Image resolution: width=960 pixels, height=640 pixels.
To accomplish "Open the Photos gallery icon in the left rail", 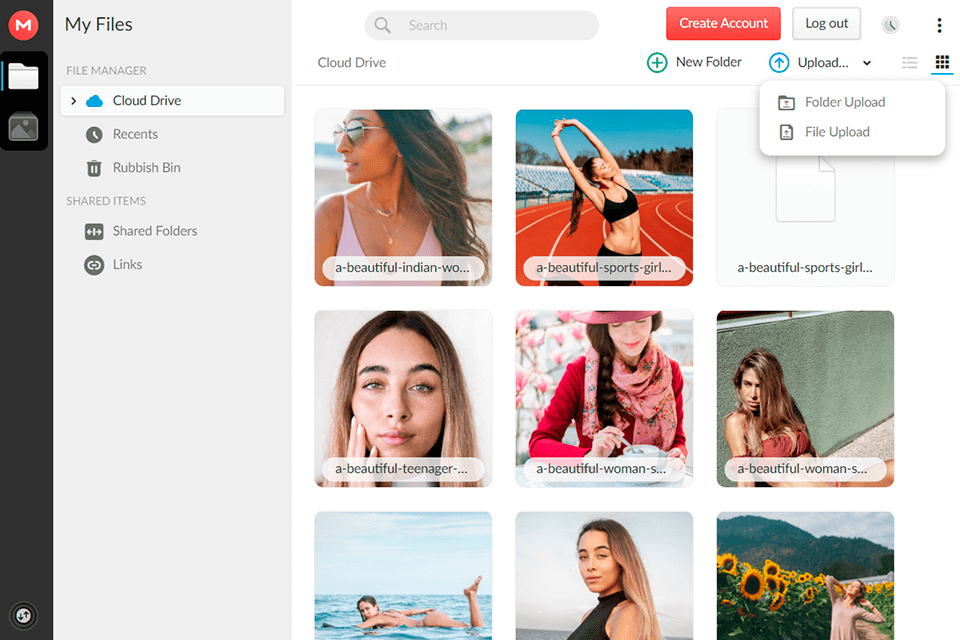I will point(23,127).
